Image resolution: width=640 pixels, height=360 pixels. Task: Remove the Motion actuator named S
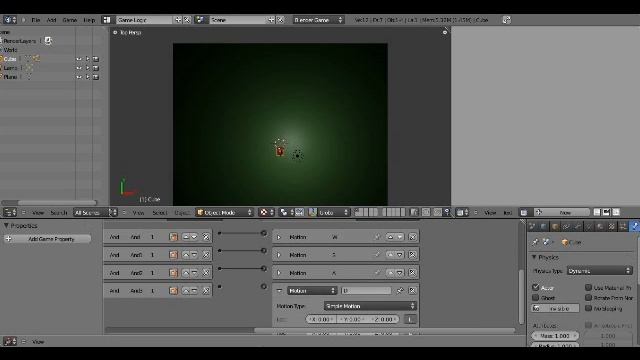(413, 255)
